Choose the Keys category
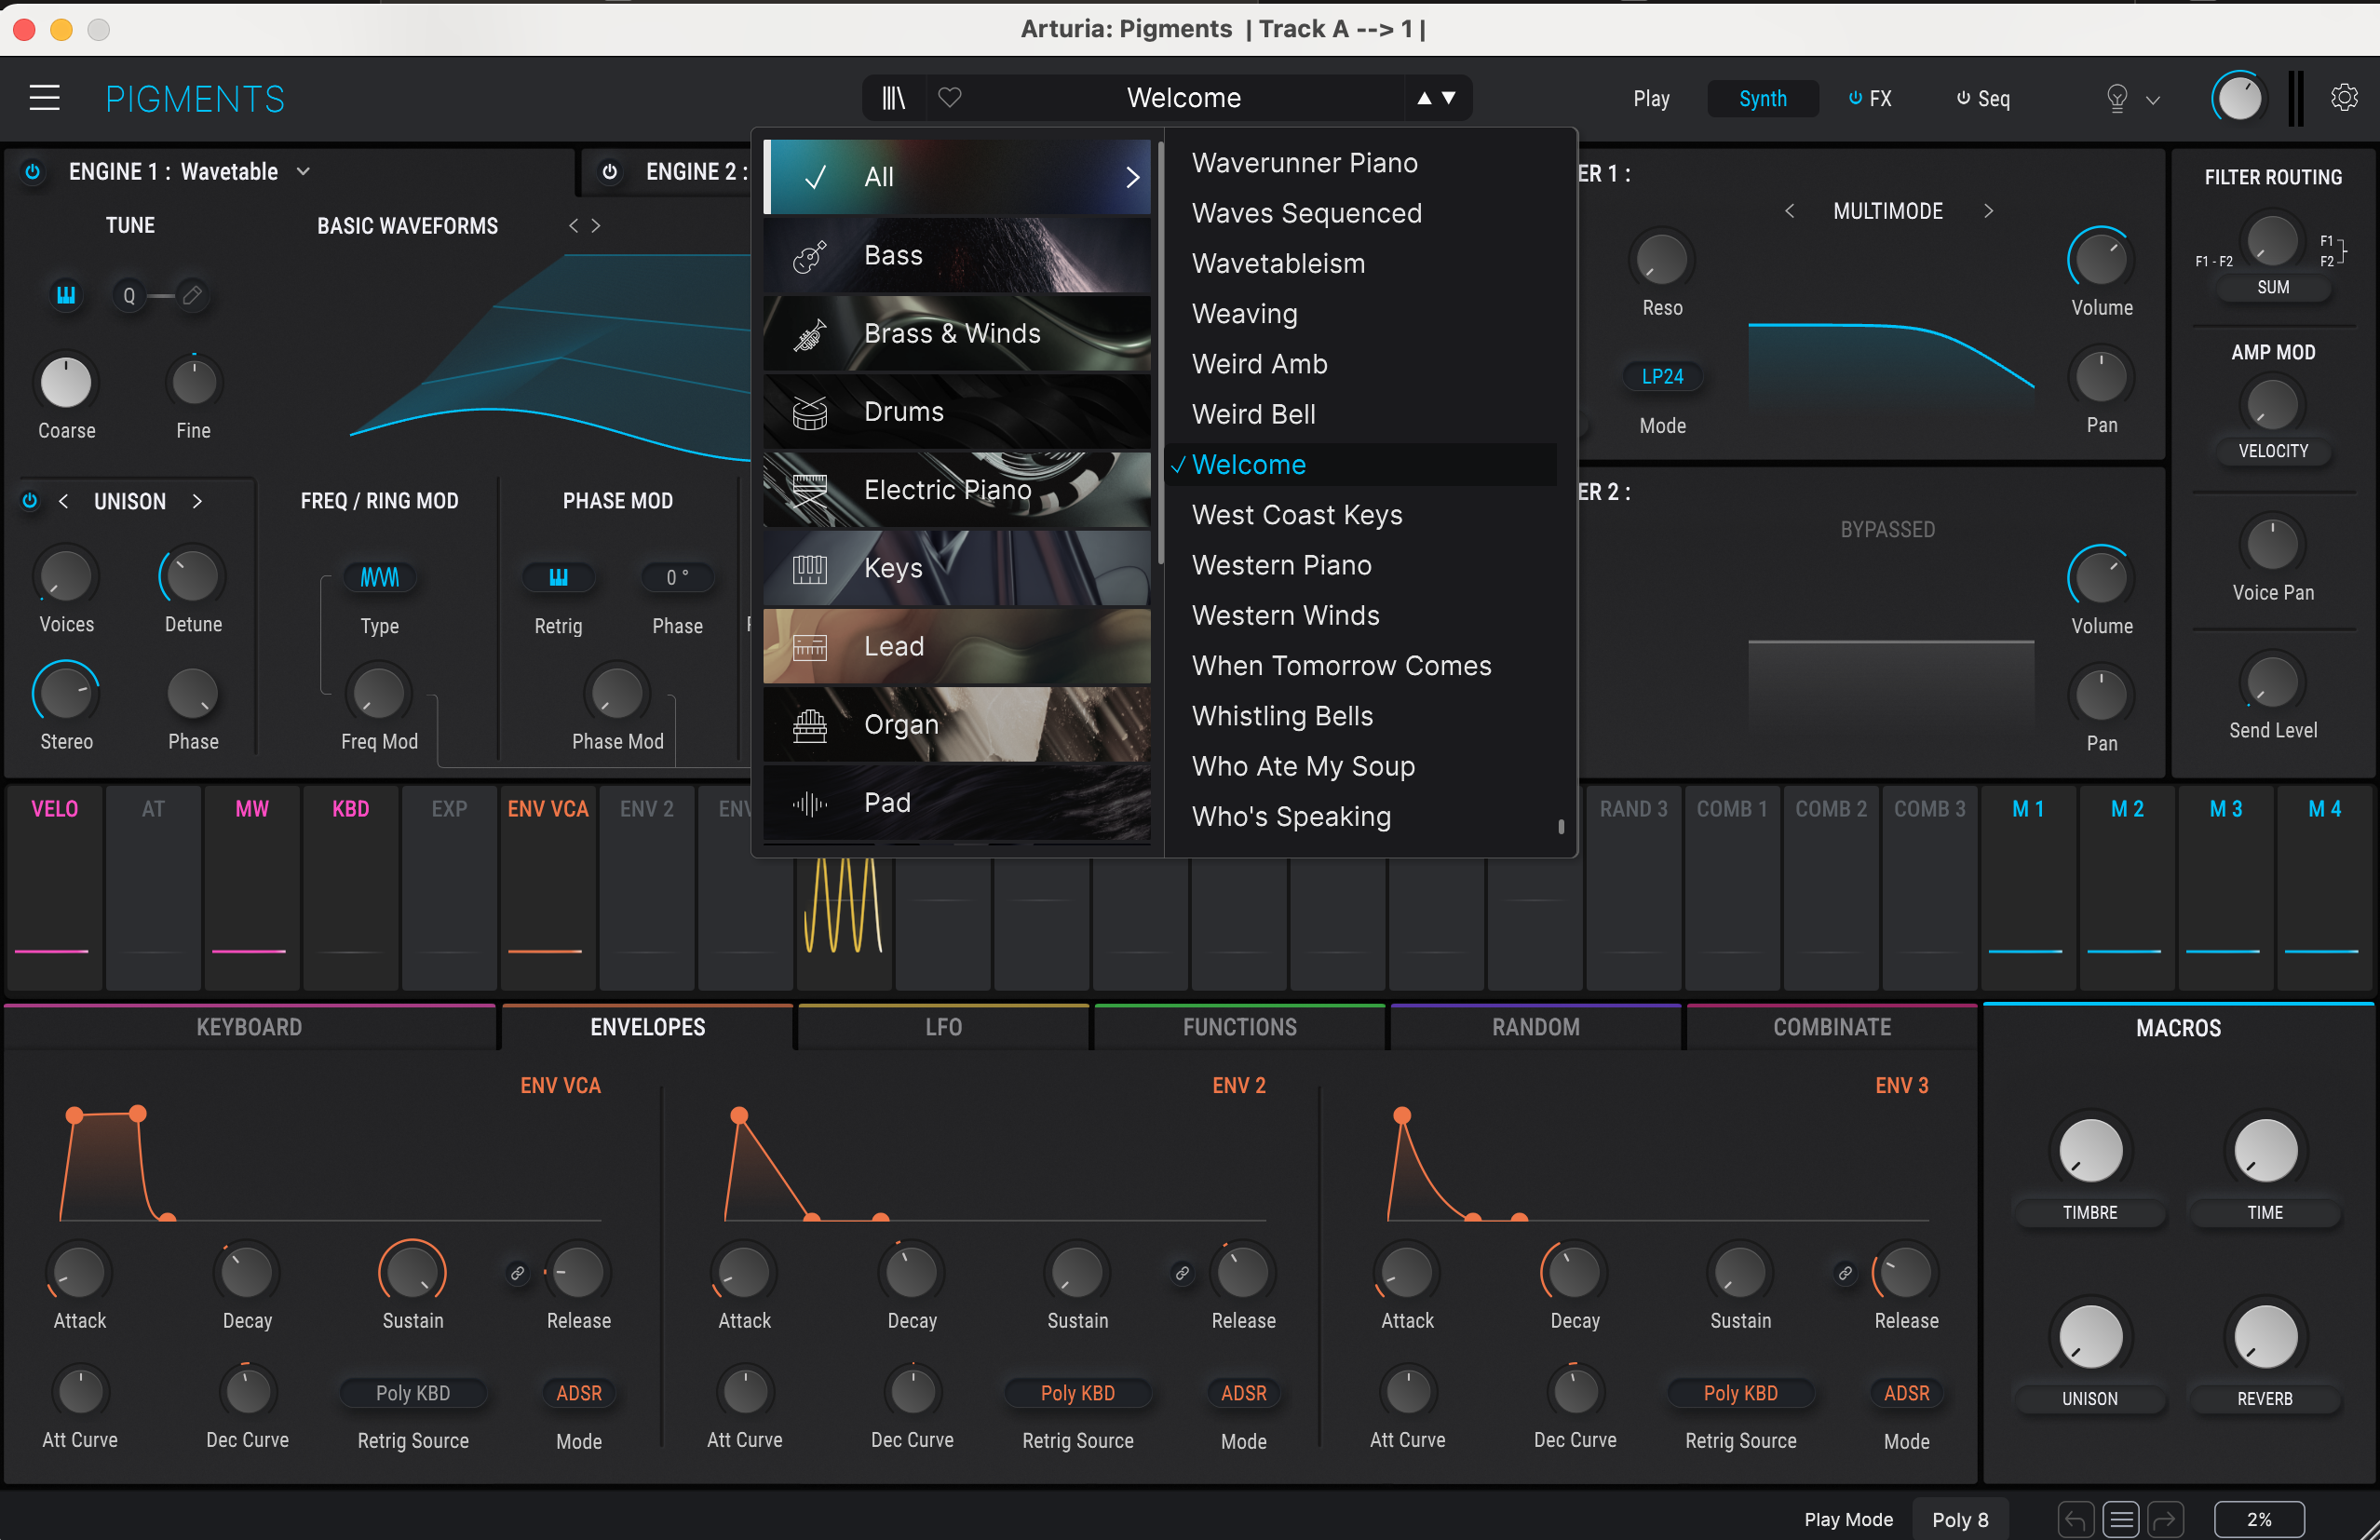Viewport: 2380px width, 1540px height. 956,568
